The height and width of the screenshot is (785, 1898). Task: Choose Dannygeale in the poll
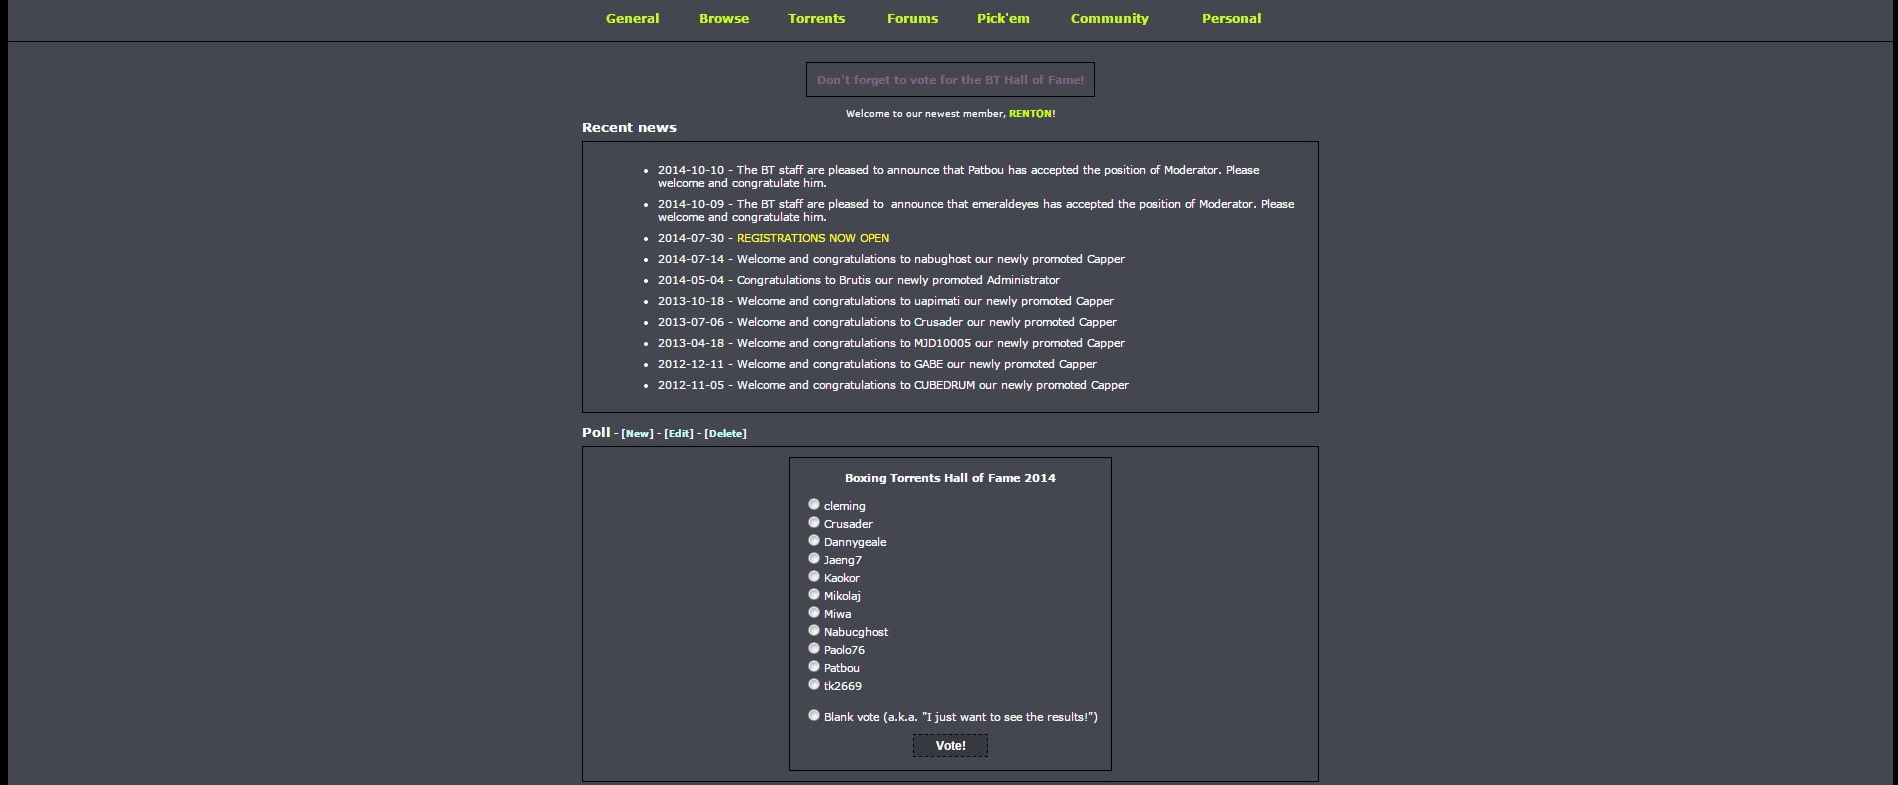point(814,541)
